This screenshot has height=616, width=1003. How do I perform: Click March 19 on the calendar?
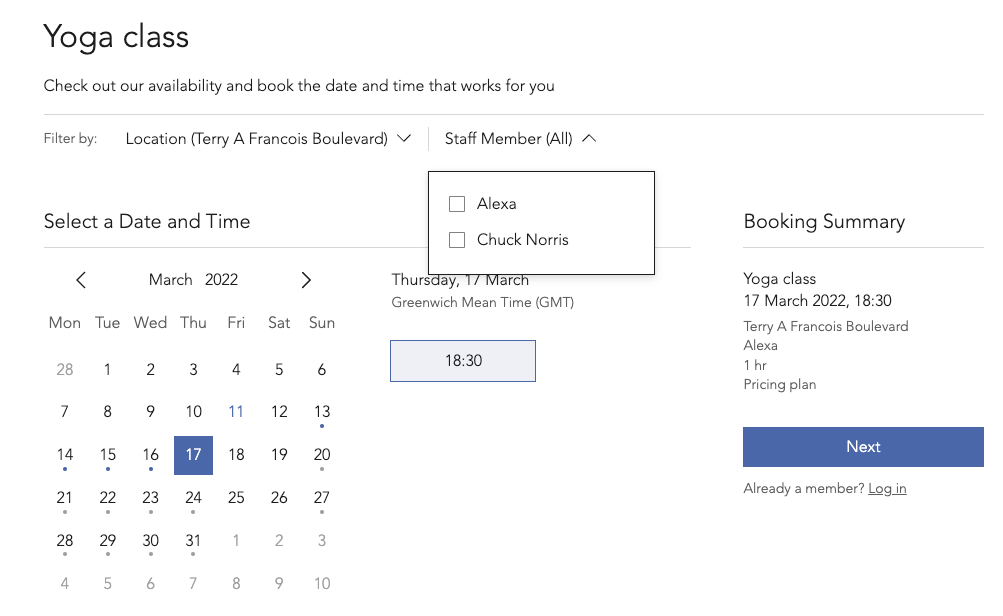(x=279, y=455)
